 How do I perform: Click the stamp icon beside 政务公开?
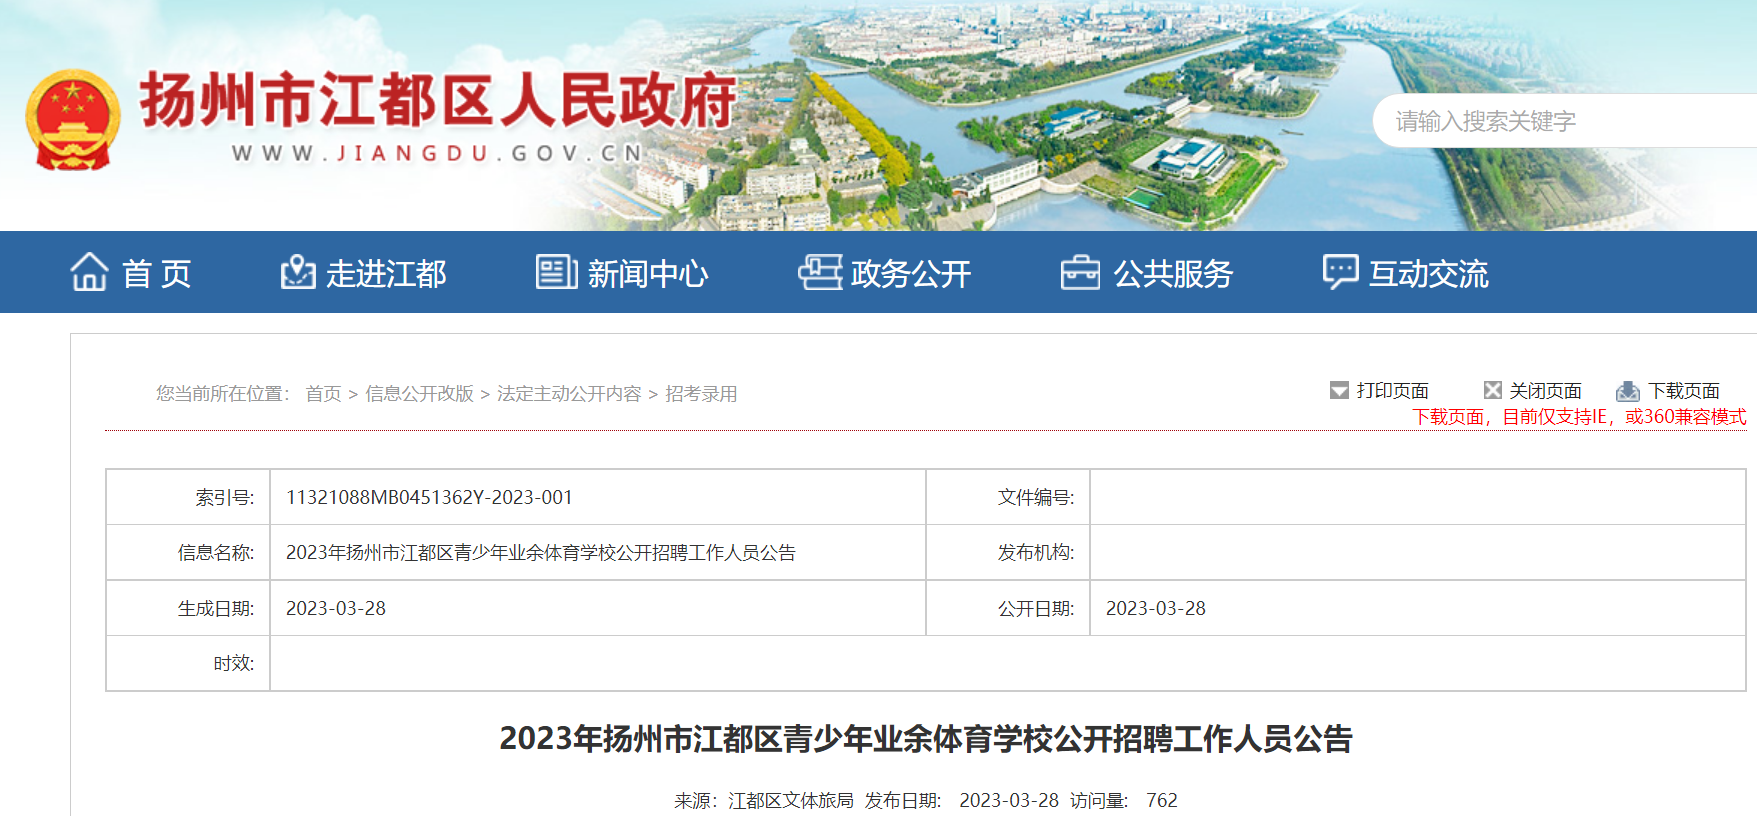click(820, 272)
